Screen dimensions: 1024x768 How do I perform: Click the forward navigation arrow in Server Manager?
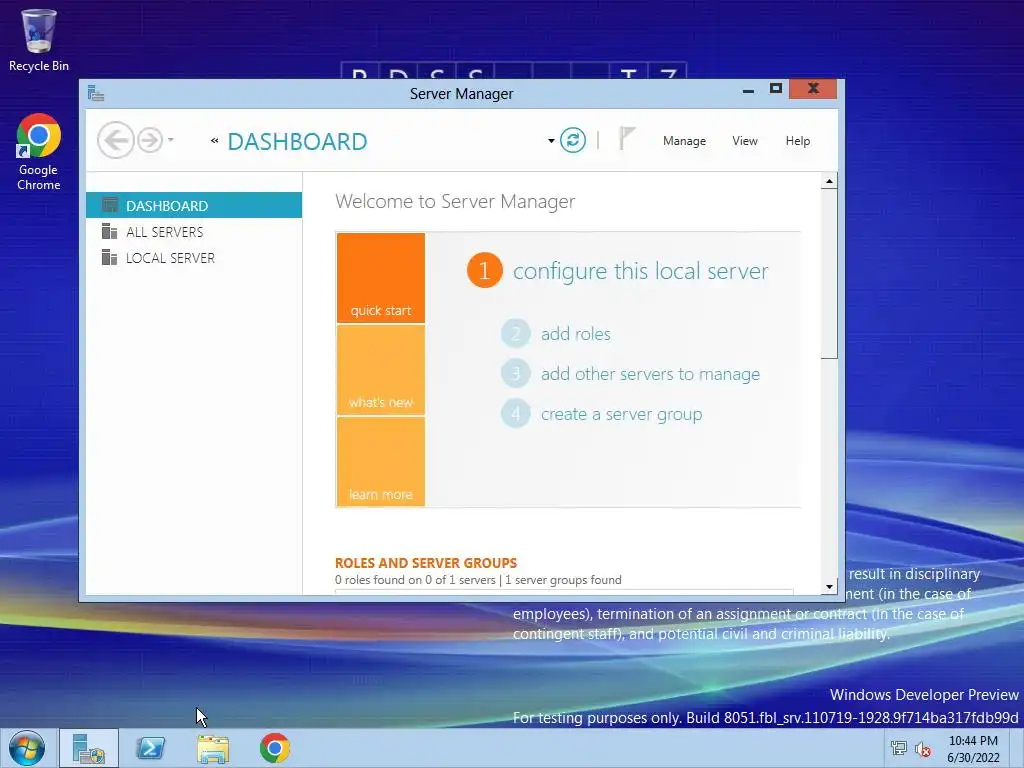[x=150, y=140]
